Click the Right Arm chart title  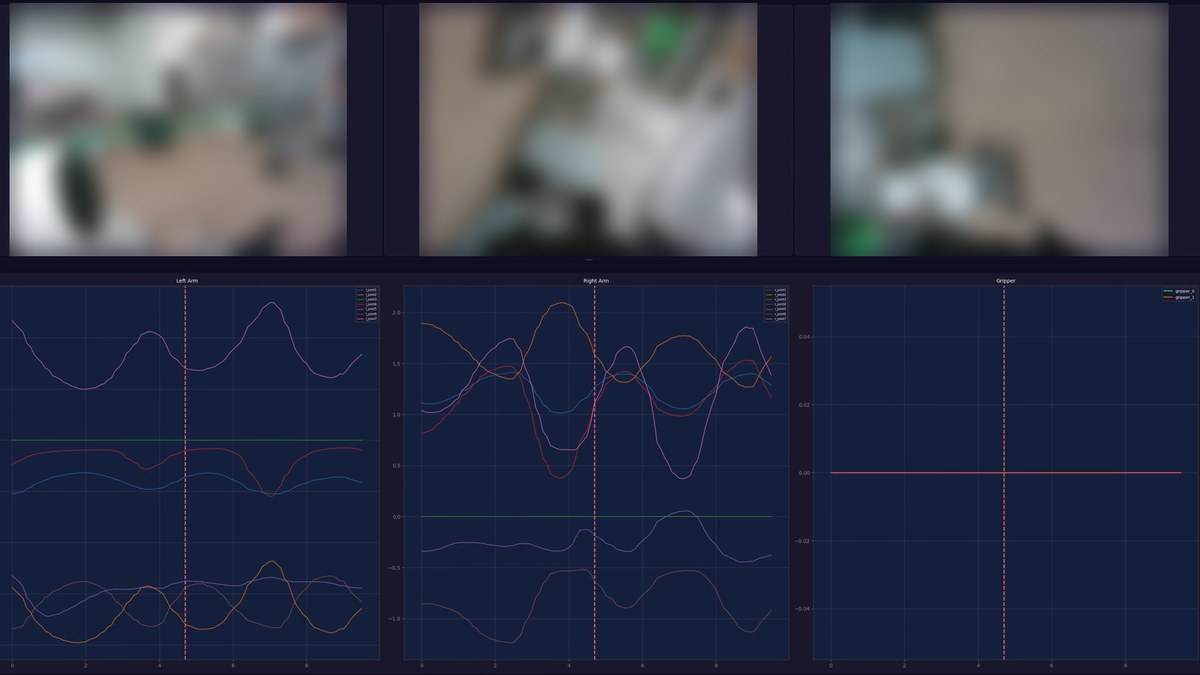point(596,282)
